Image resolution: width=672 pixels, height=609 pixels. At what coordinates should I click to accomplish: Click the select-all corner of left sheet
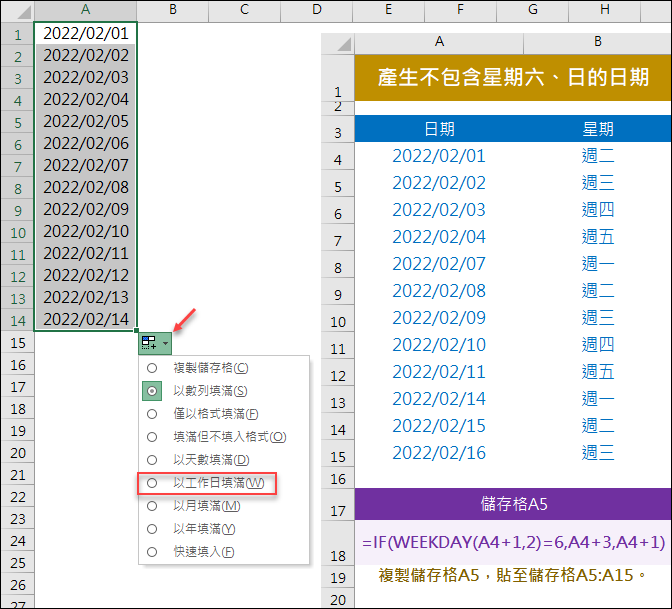17,11
